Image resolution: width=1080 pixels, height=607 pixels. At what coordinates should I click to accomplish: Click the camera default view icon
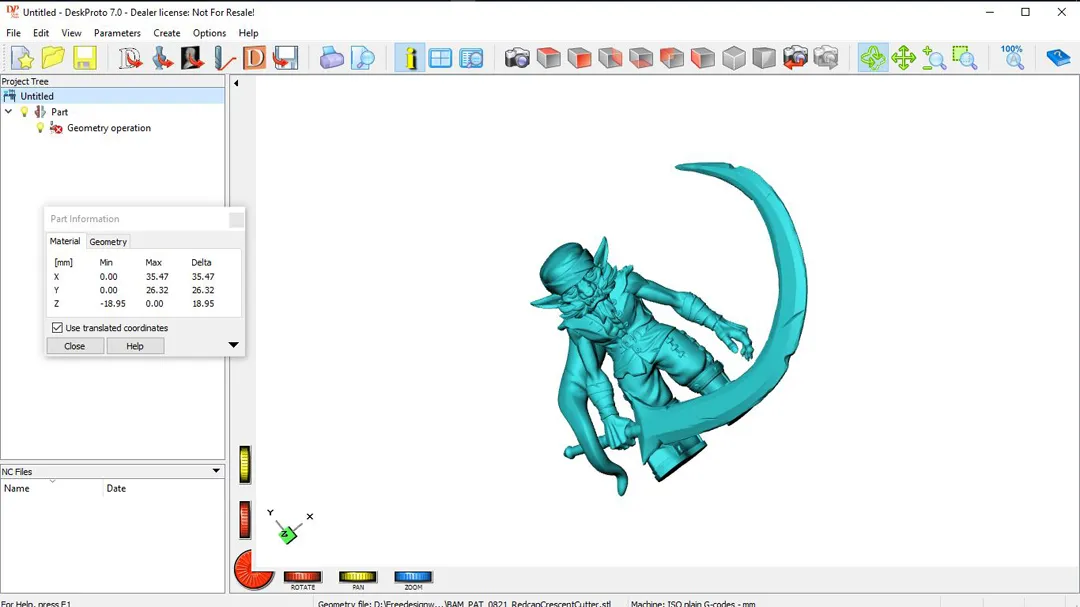(517, 58)
